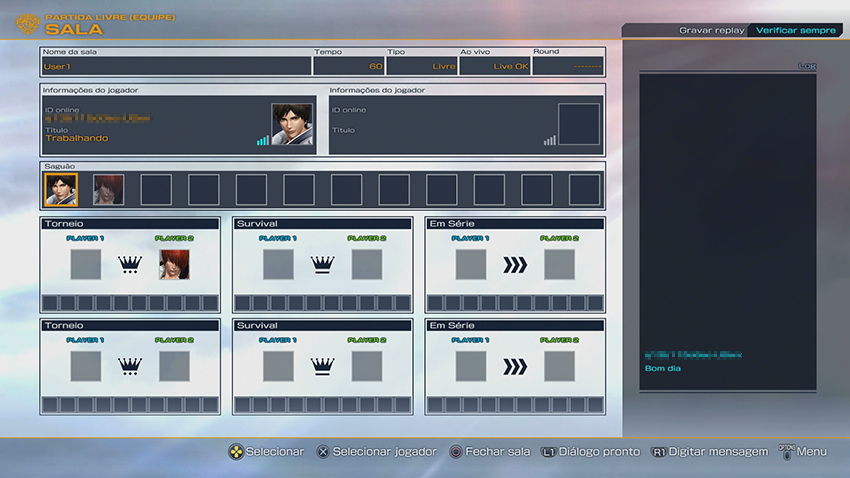This screenshot has height=478, width=850.
Task: Click the cyan connection signal bars icon
Action: coord(262,140)
